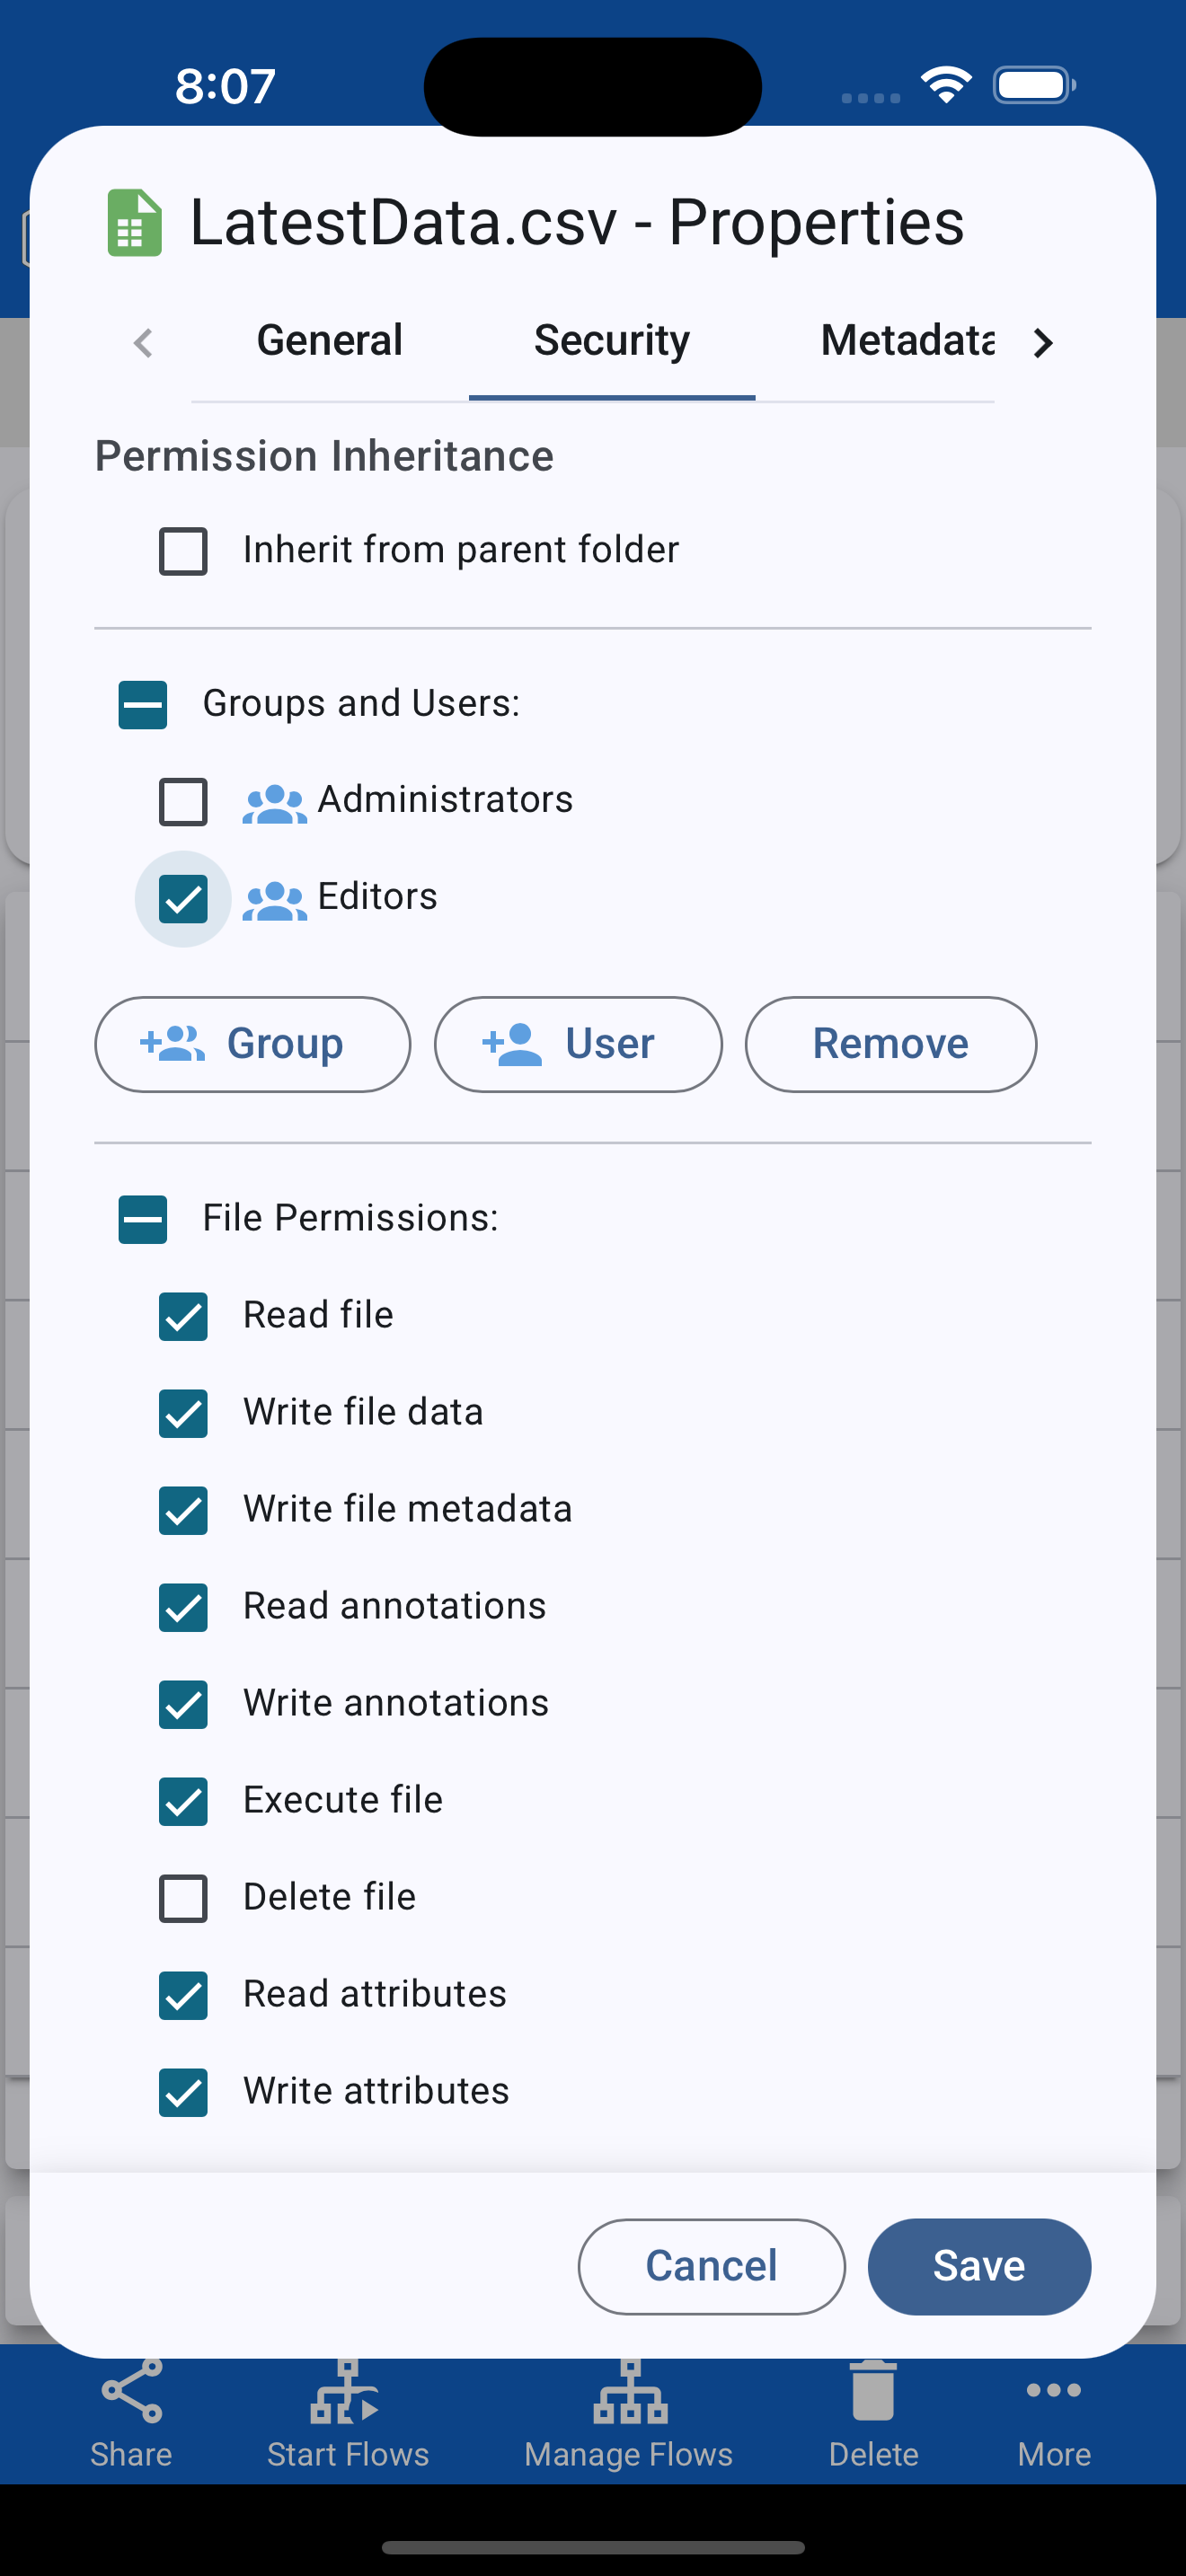This screenshot has height=2576, width=1186.
Task: Click the green CSV file icon
Action: [x=134, y=222]
